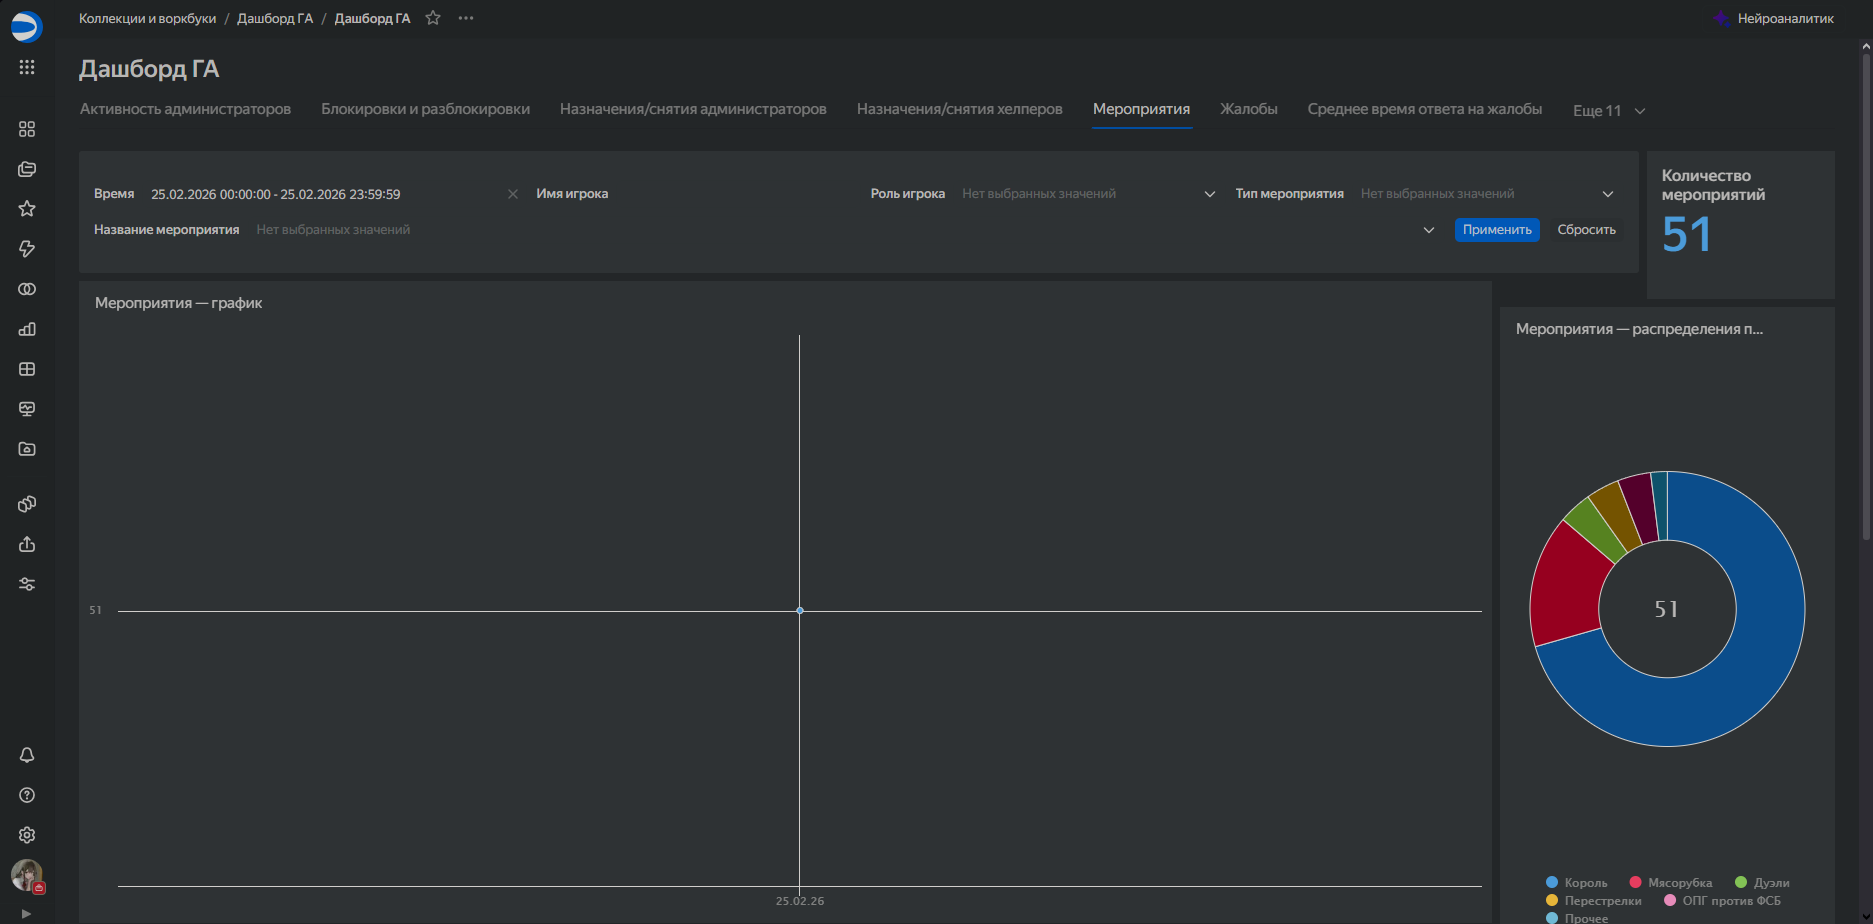Viewport: 1873px width, 924px height.
Task: Expand the Роль игрока dropdown
Action: point(1209,194)
